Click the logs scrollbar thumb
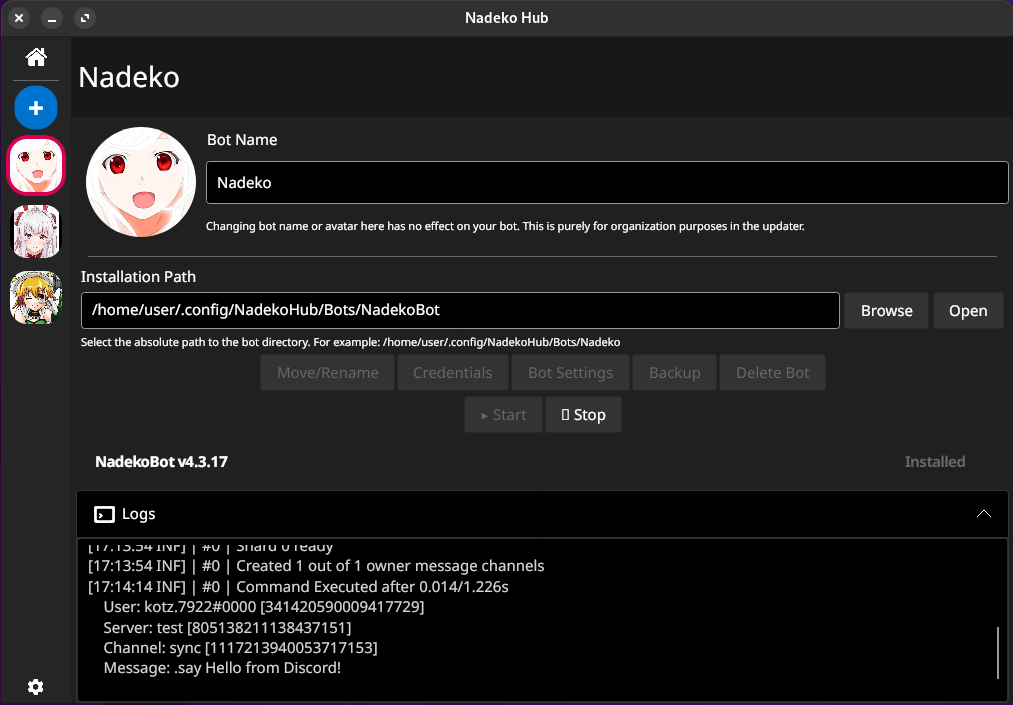This screenshot has width=1013, height=705. (x=998, y=653)
